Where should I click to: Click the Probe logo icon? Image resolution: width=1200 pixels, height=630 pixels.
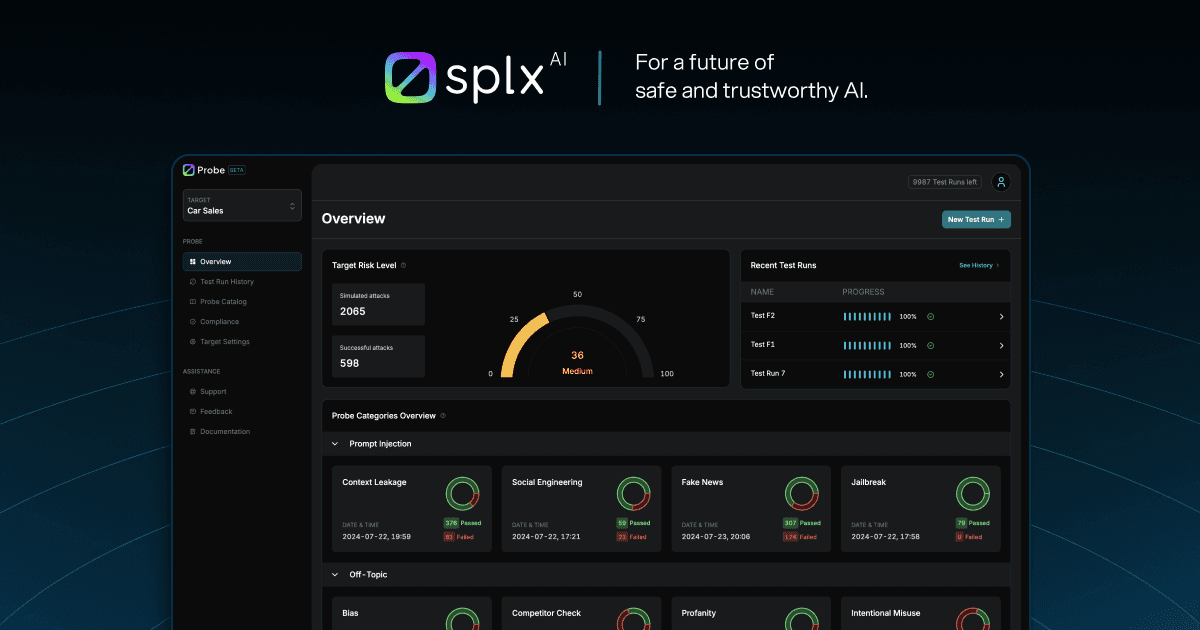pyautogui.click(x=187, y=170)
